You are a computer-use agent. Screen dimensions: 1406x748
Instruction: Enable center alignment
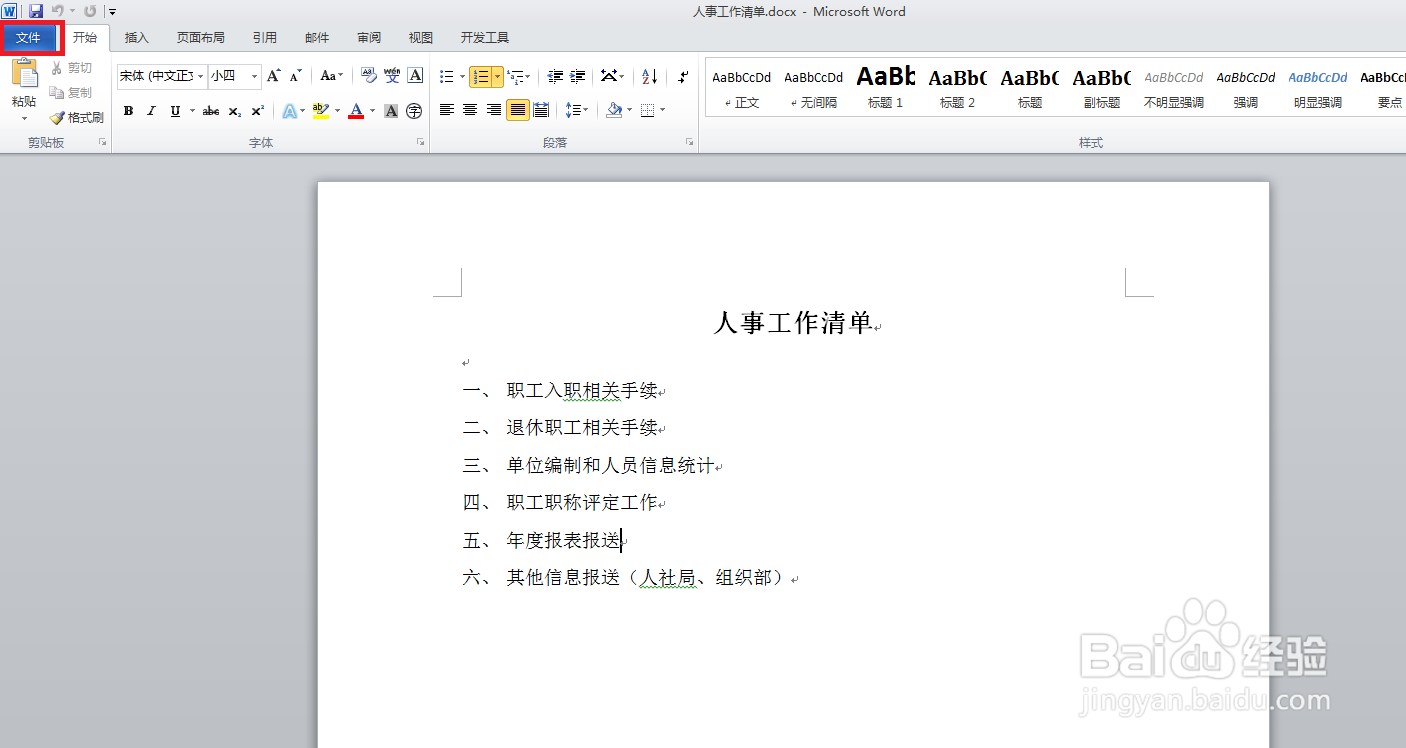point(469,110)
